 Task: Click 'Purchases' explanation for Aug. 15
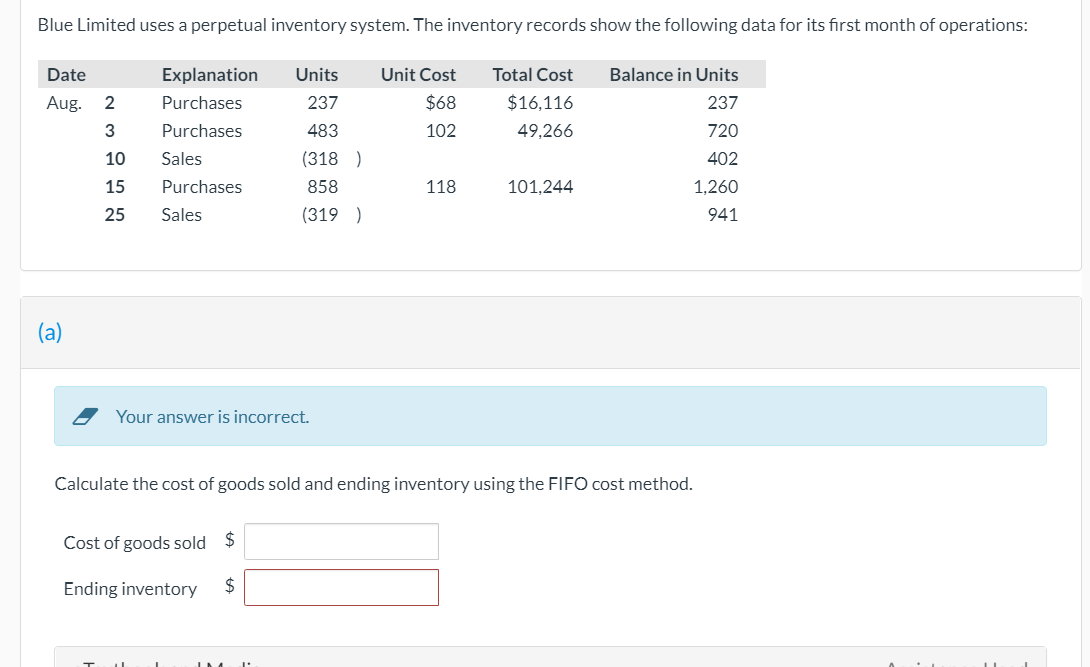(202, 187)
